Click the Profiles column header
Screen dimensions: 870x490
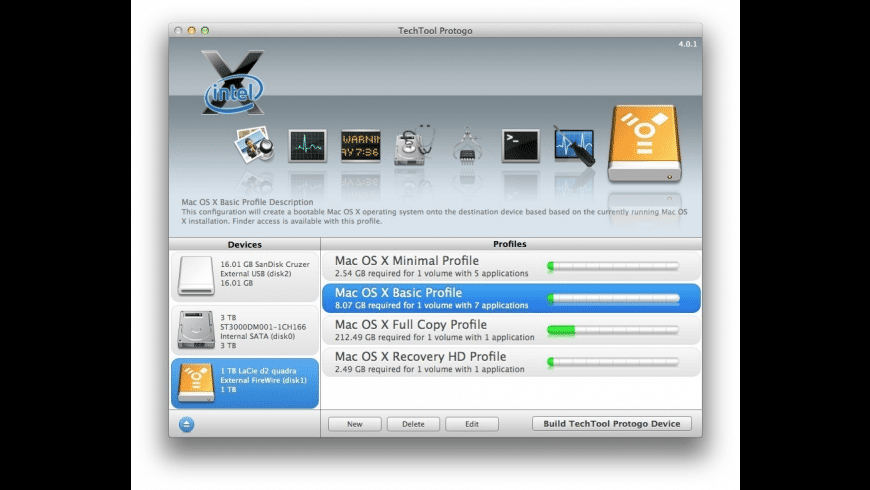pyautogui.click(x=511, y=244)
